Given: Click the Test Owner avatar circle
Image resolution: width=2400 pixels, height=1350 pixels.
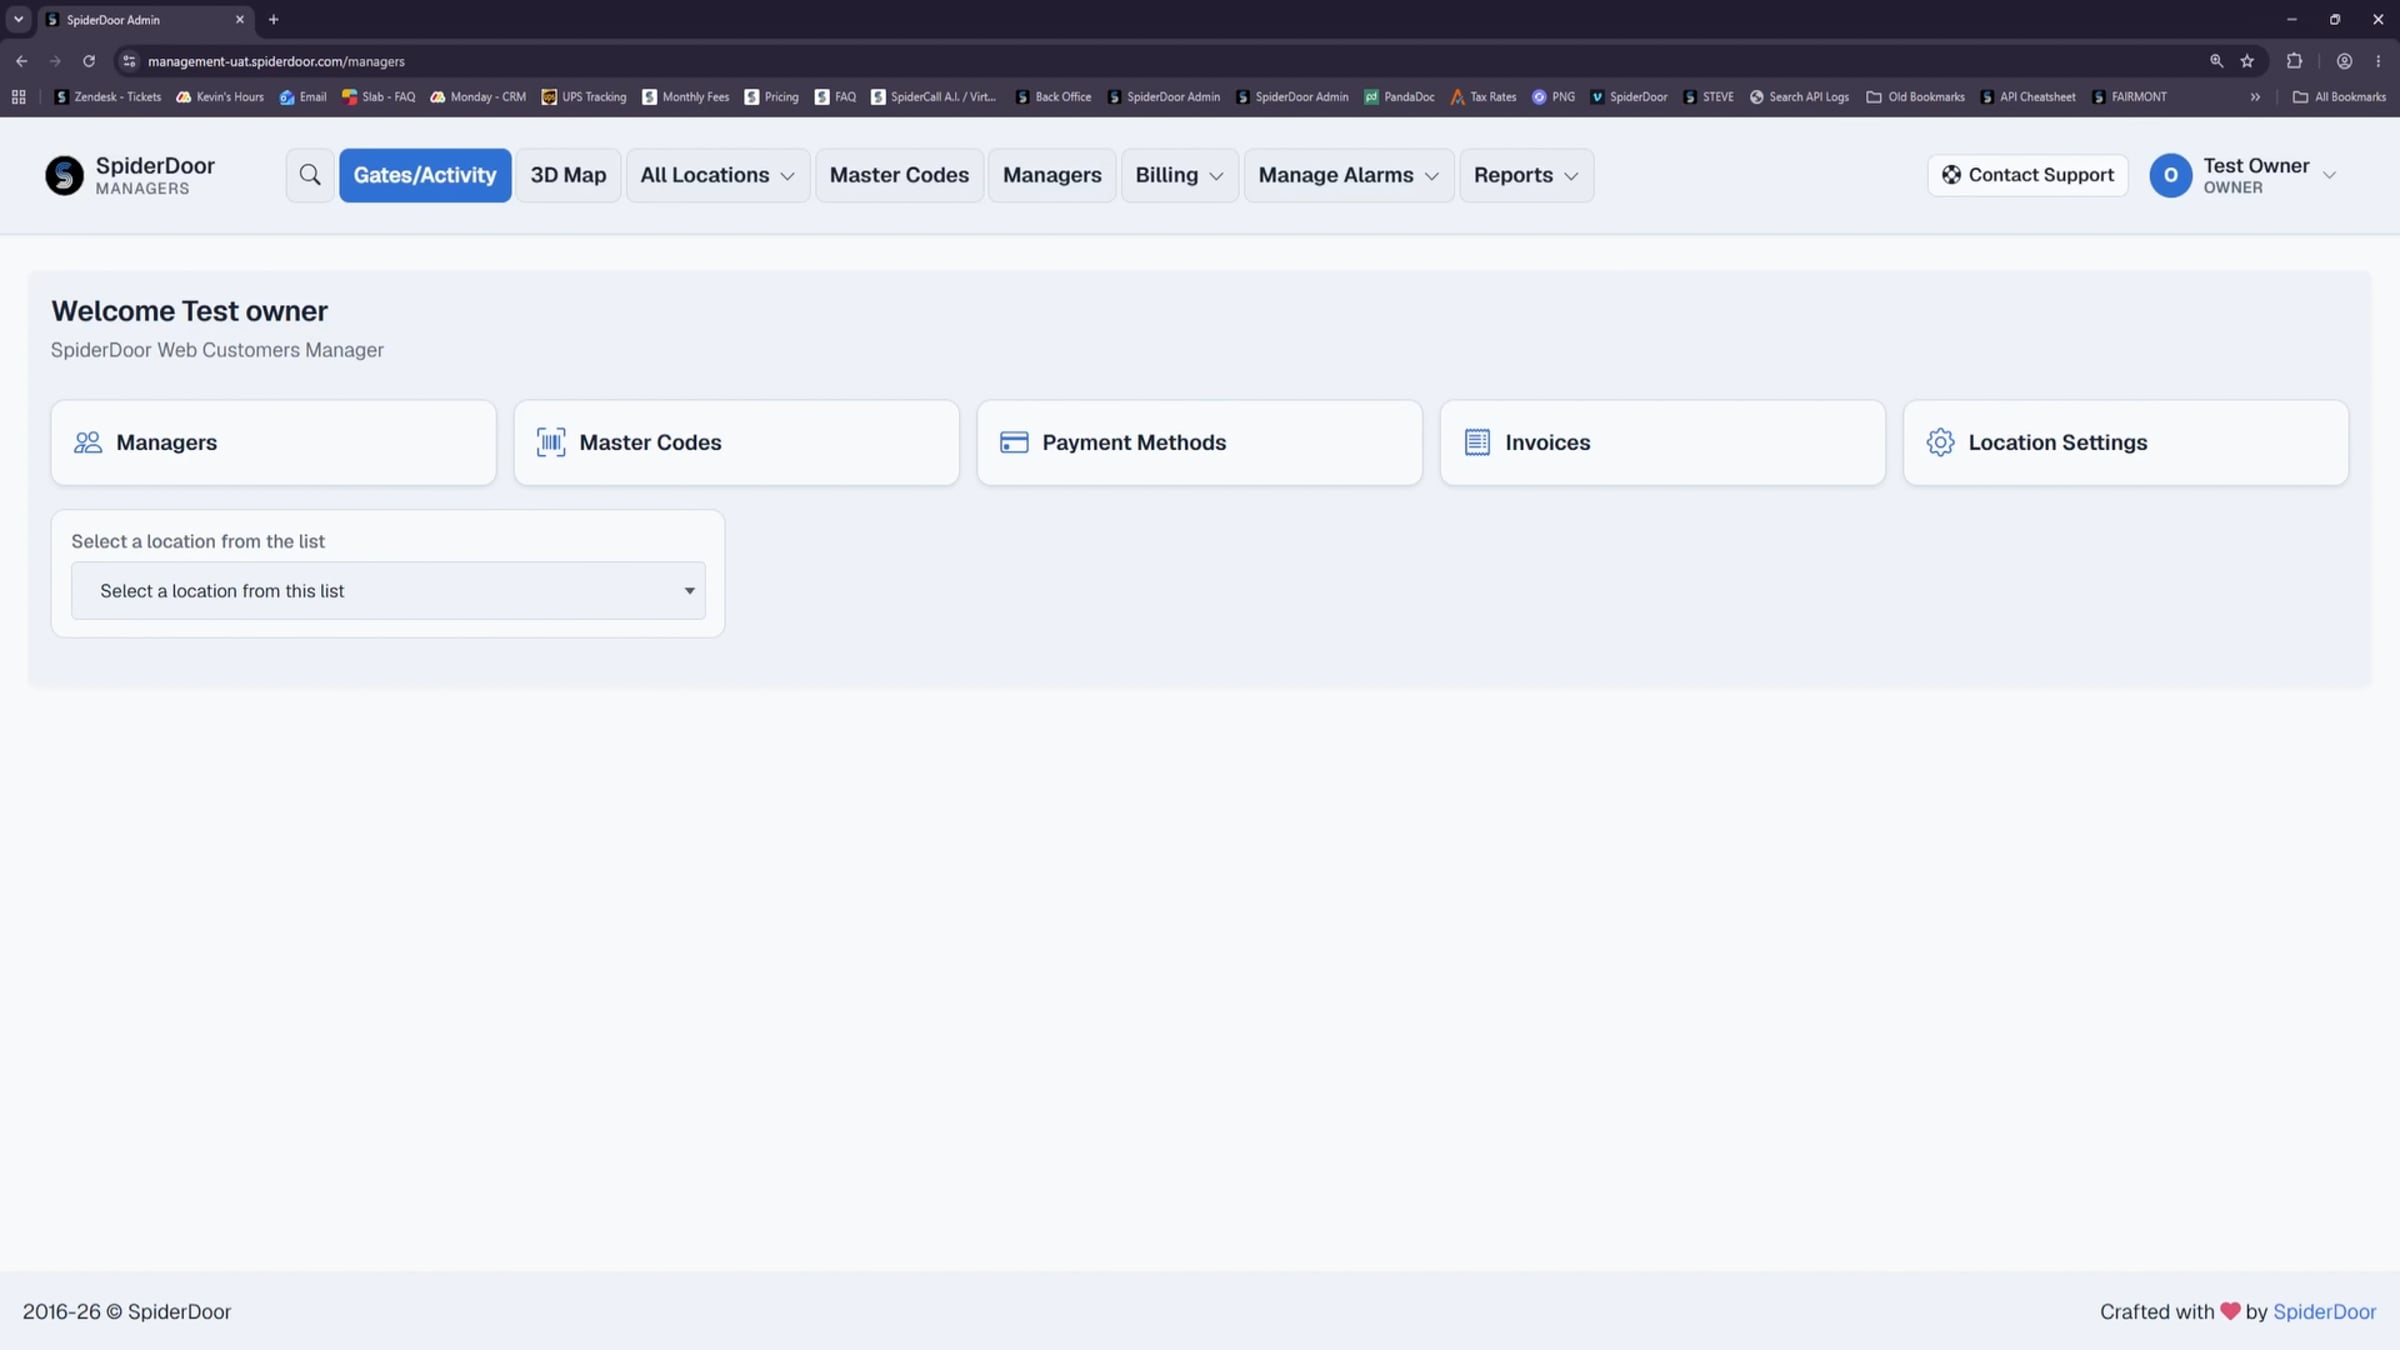Looking at the screenshot, I should click(2170, 175).
